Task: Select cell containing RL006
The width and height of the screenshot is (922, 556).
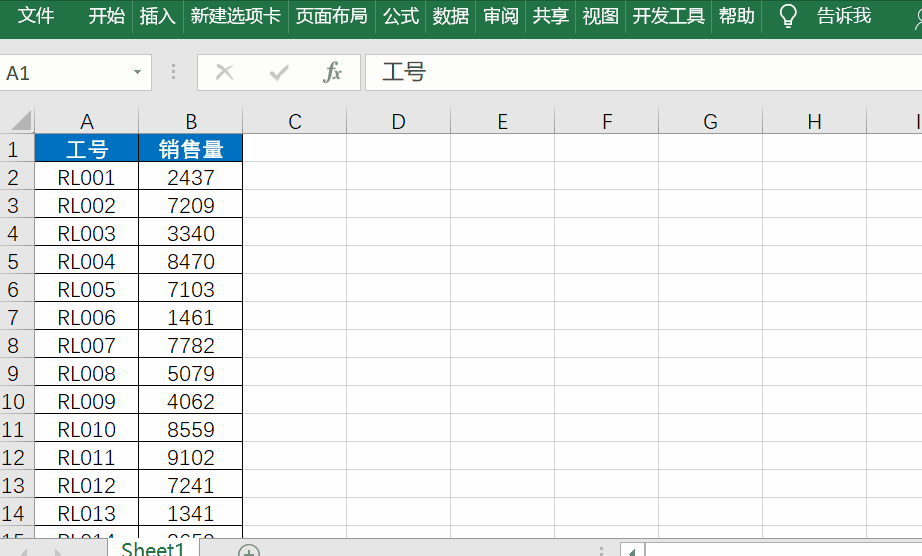Action: click(86, 317)
